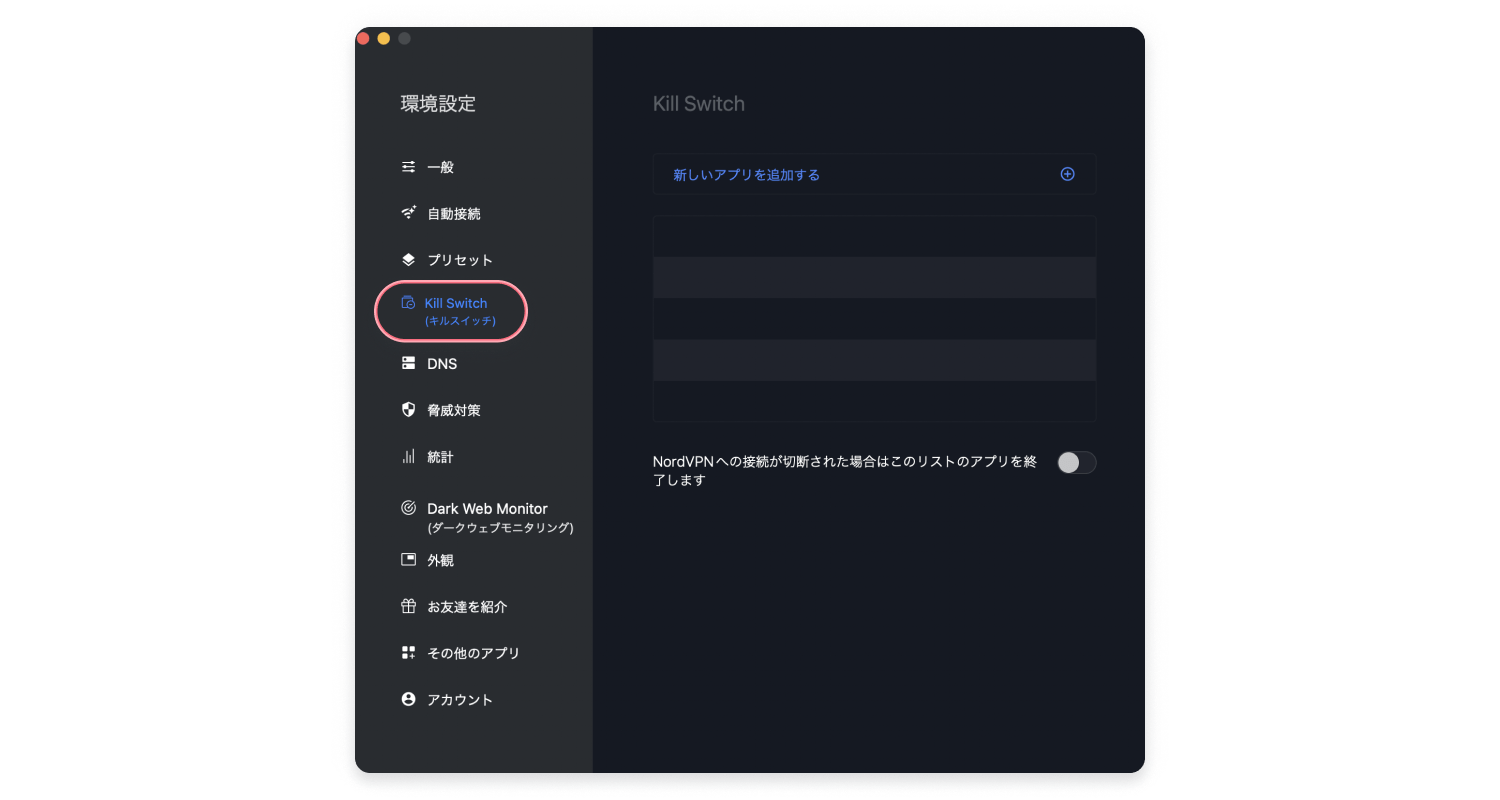
Task: Click the 一般 sliders icon
Action: [408, 167]
